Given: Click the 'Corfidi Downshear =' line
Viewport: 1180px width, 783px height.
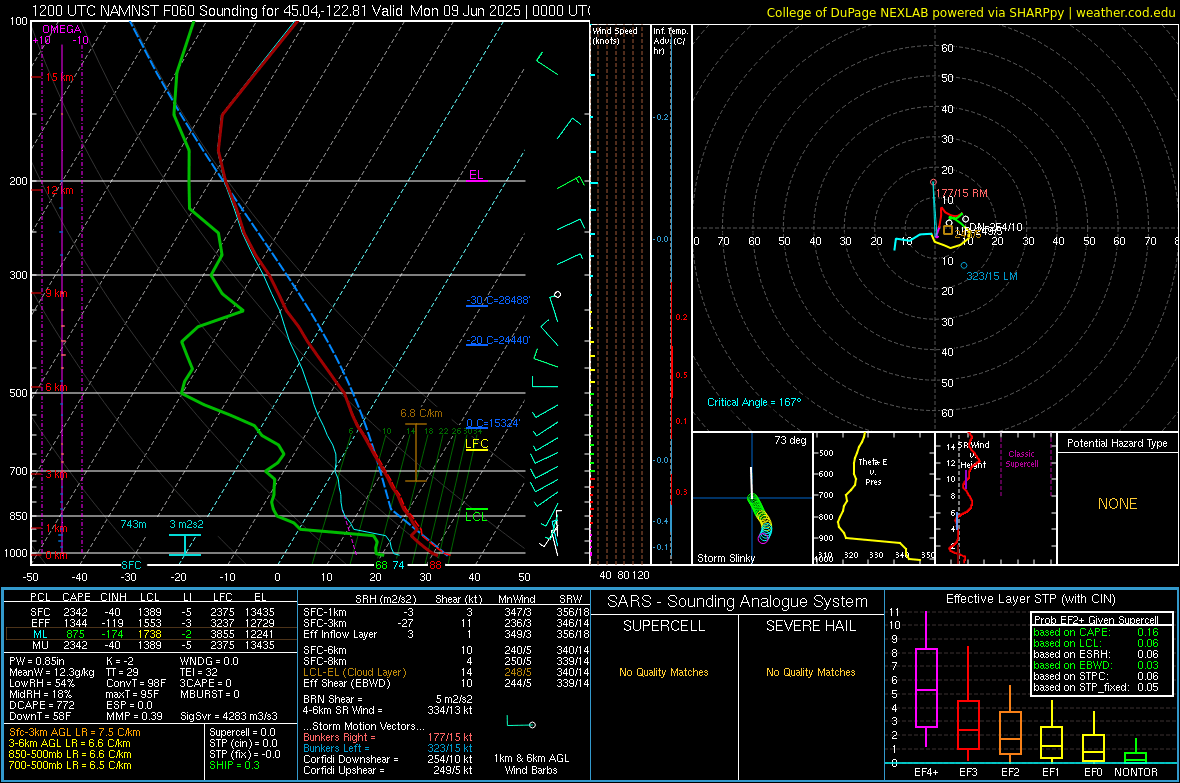Looking at the screenshot, I should coord(388,760).
